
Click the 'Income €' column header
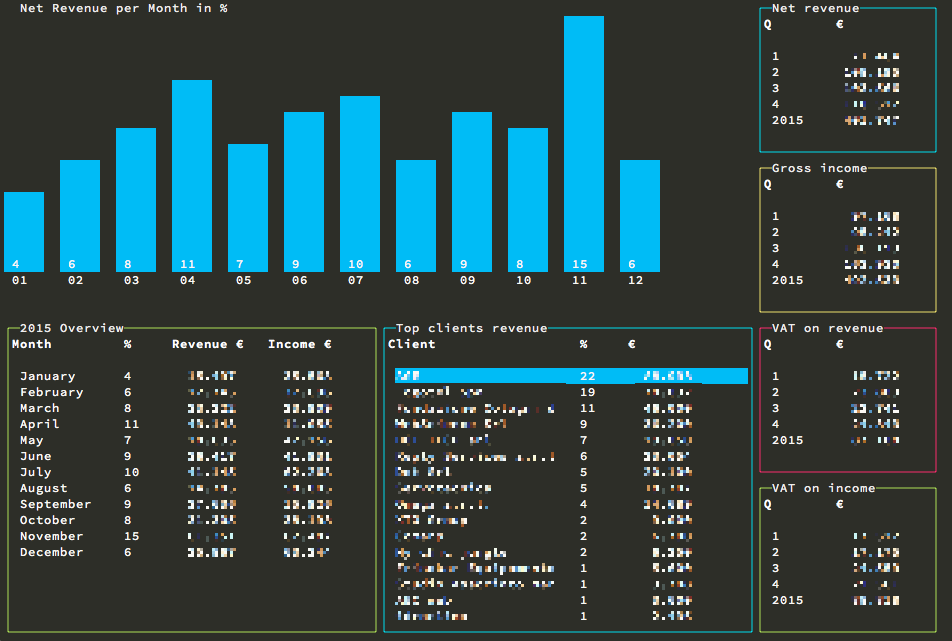[x=300, y=344]
